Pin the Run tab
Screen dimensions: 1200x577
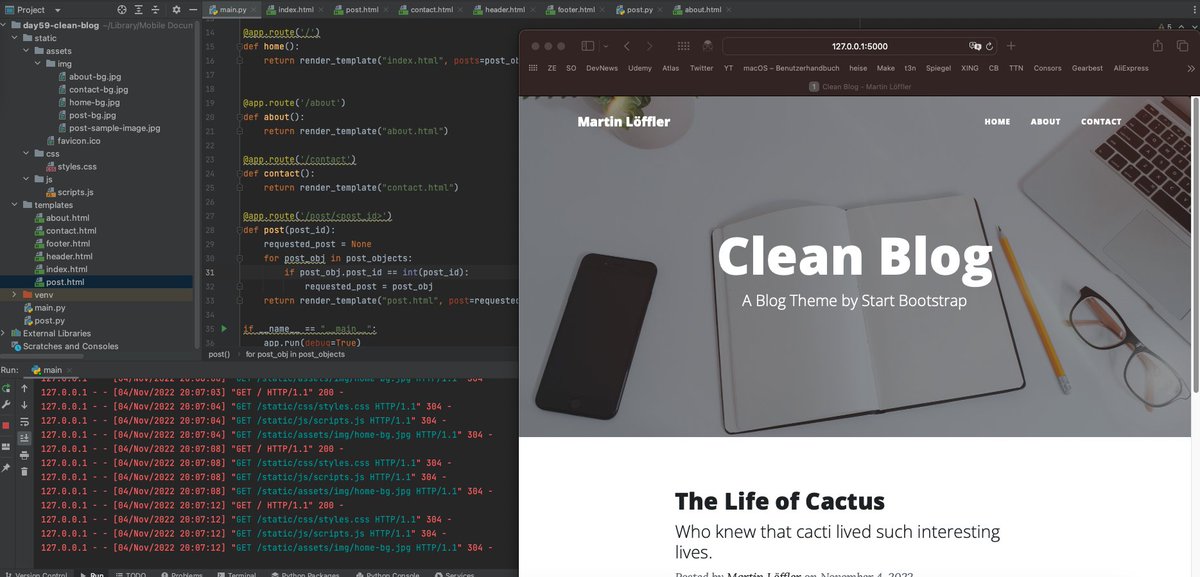[x=7, y=467]
